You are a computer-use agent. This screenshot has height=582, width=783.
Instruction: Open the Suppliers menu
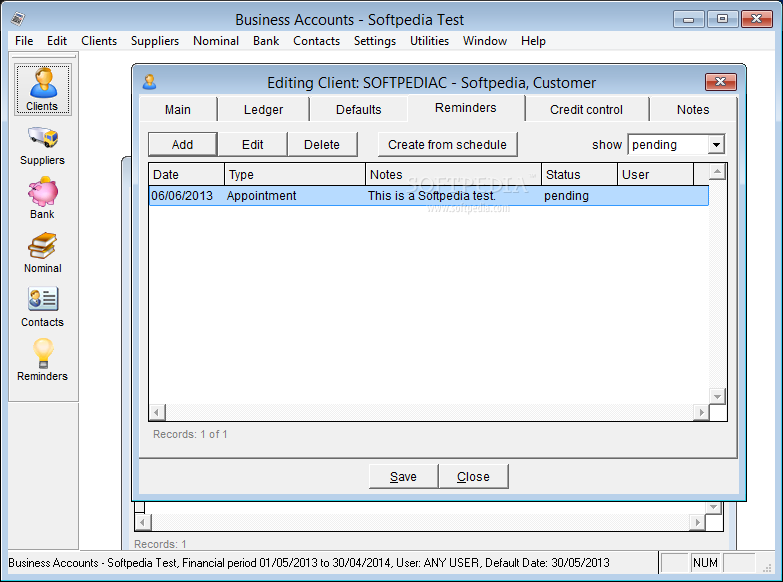point(155,41)
